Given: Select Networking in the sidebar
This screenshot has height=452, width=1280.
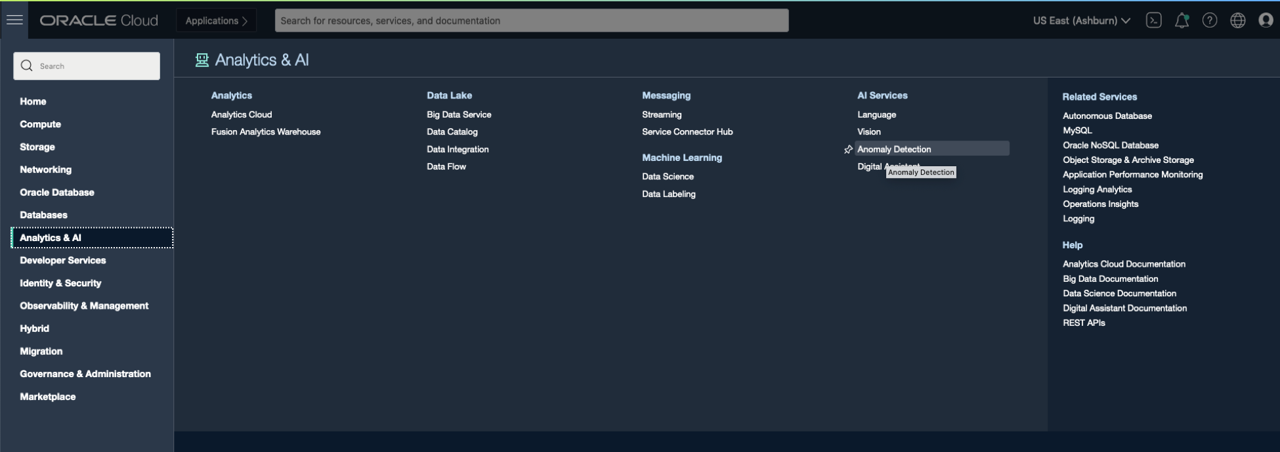Looking at the screenshot, I should tap(46, 169).
